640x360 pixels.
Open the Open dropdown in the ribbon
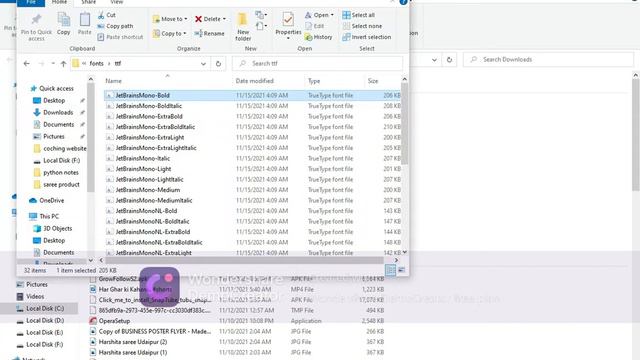[x=319, y=15]
